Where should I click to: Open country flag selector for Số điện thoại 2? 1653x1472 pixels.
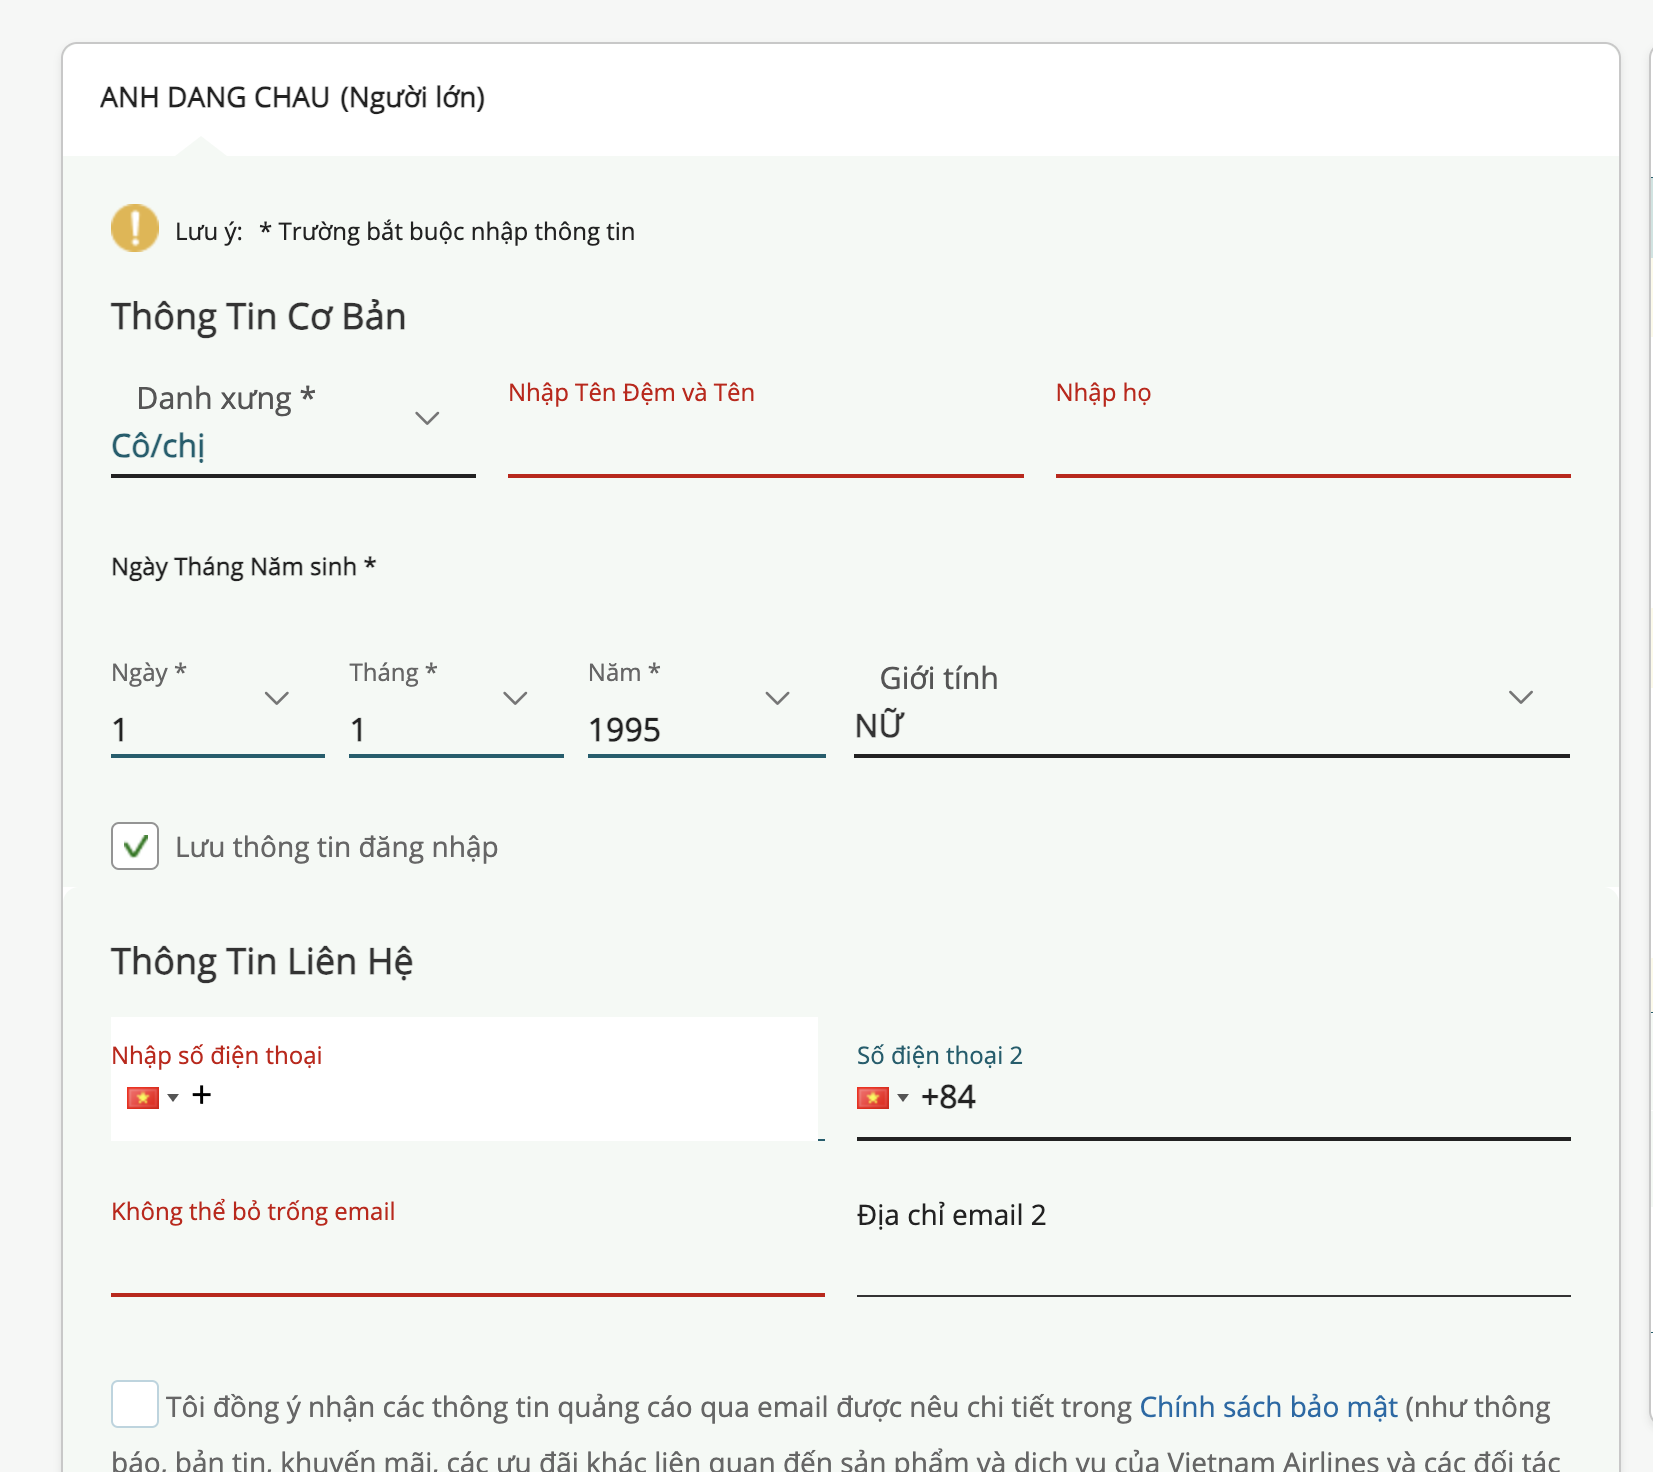pyautogui.click(x=882, y=1098)
